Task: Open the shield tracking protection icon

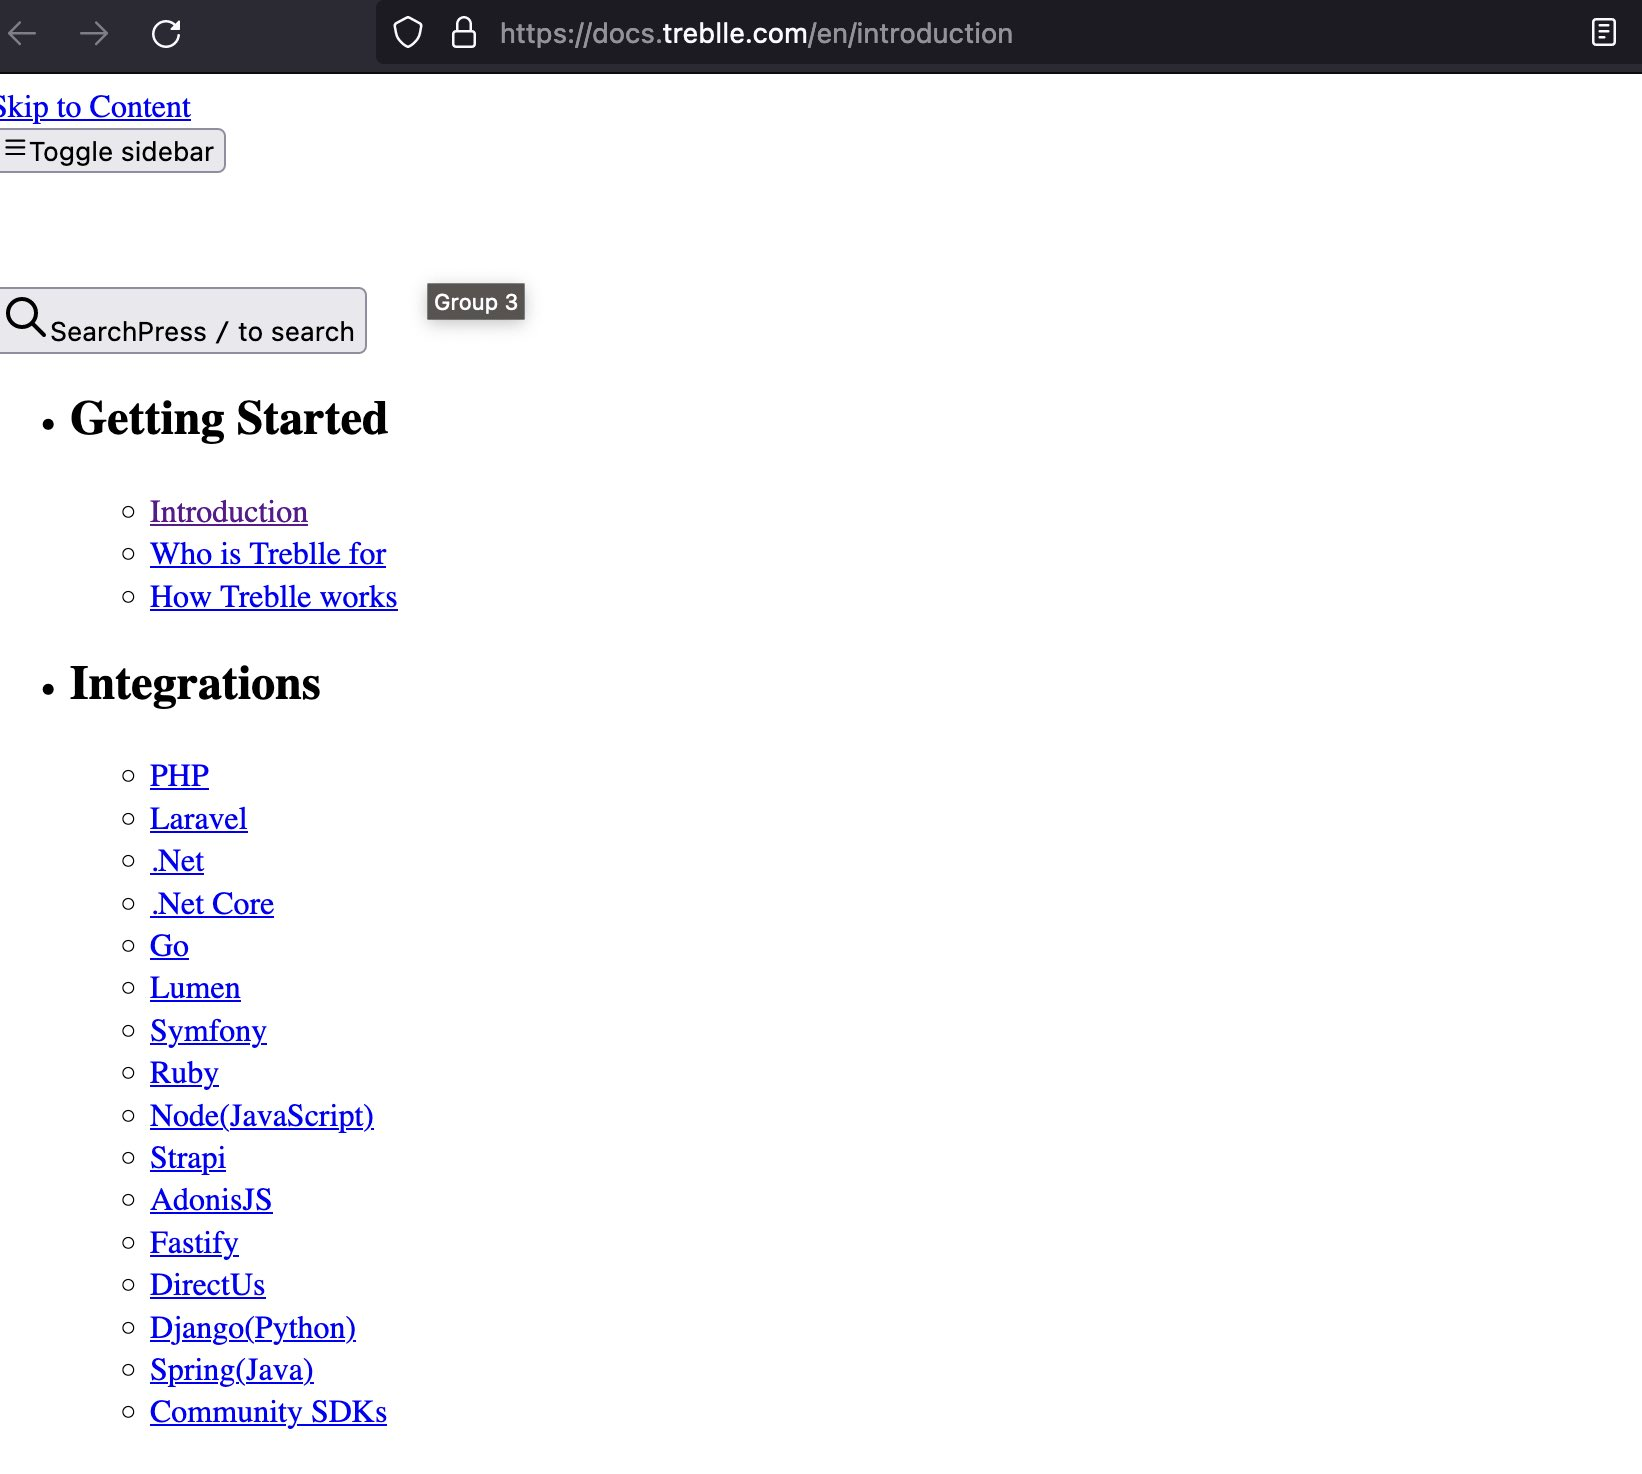Action: coord(408,33)
